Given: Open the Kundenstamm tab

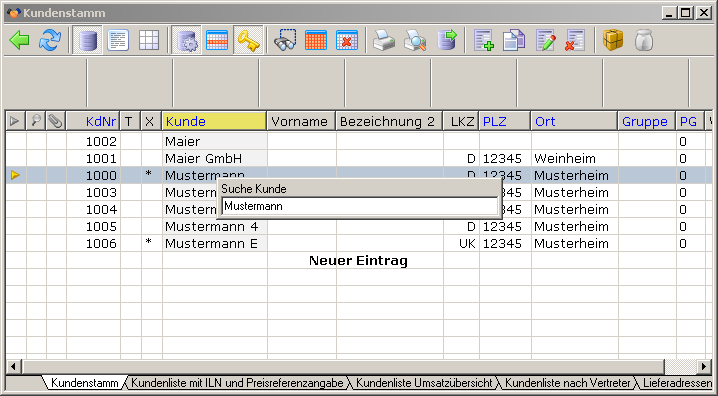Looking at the screenshot, I should (84, 383).
